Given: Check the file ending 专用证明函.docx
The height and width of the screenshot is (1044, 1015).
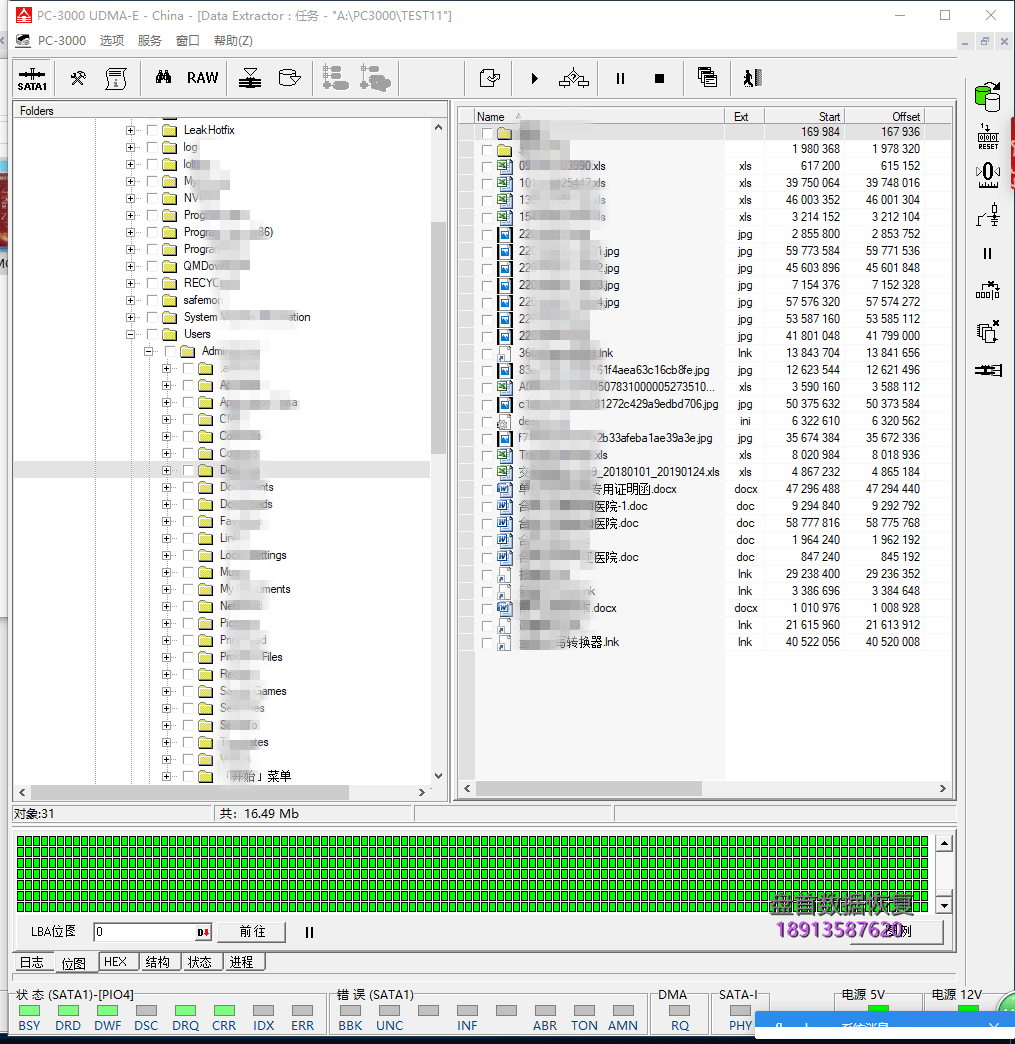Looking at the screenshot, I should pos(487,489).
